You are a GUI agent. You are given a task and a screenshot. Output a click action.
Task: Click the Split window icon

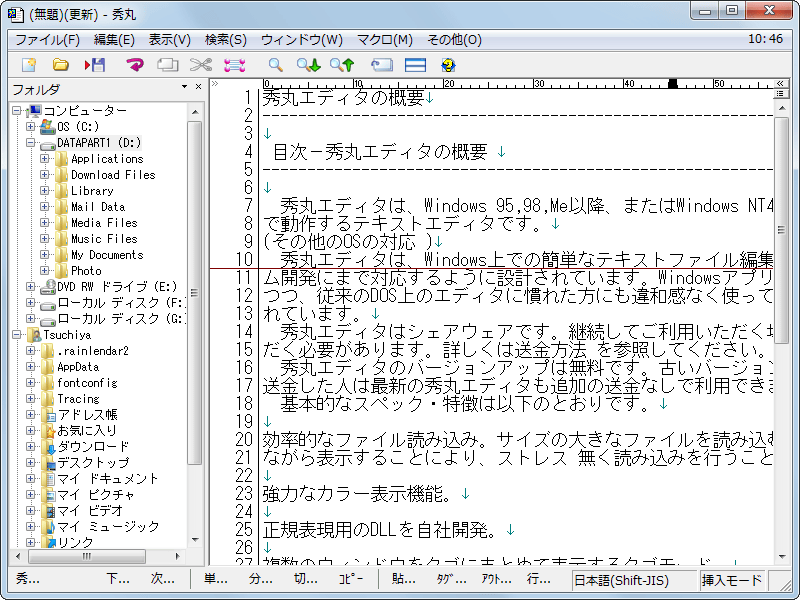[415, 65]
